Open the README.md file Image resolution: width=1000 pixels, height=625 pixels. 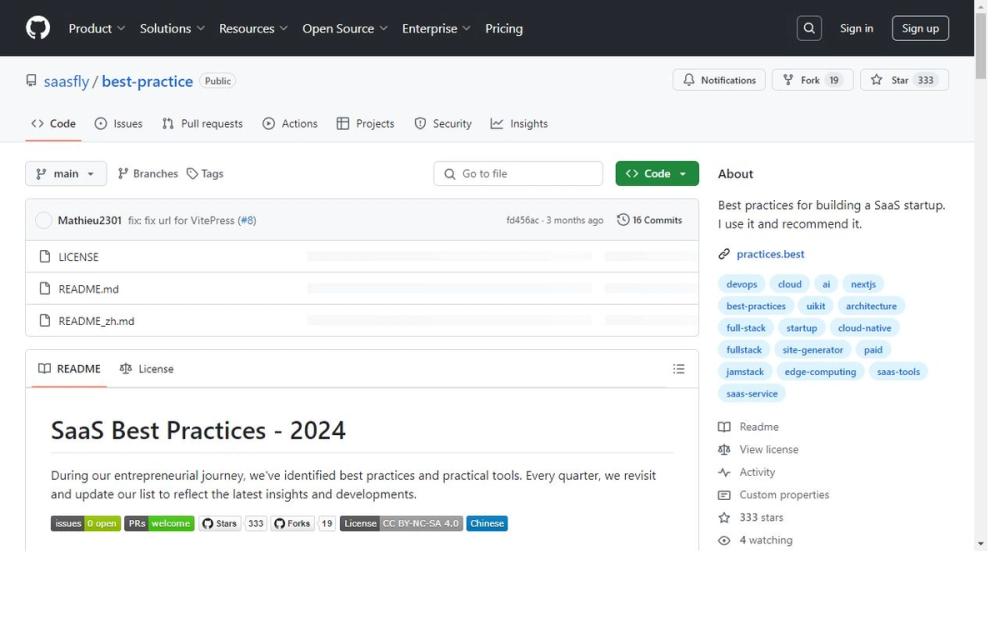(x=89, y=289)
